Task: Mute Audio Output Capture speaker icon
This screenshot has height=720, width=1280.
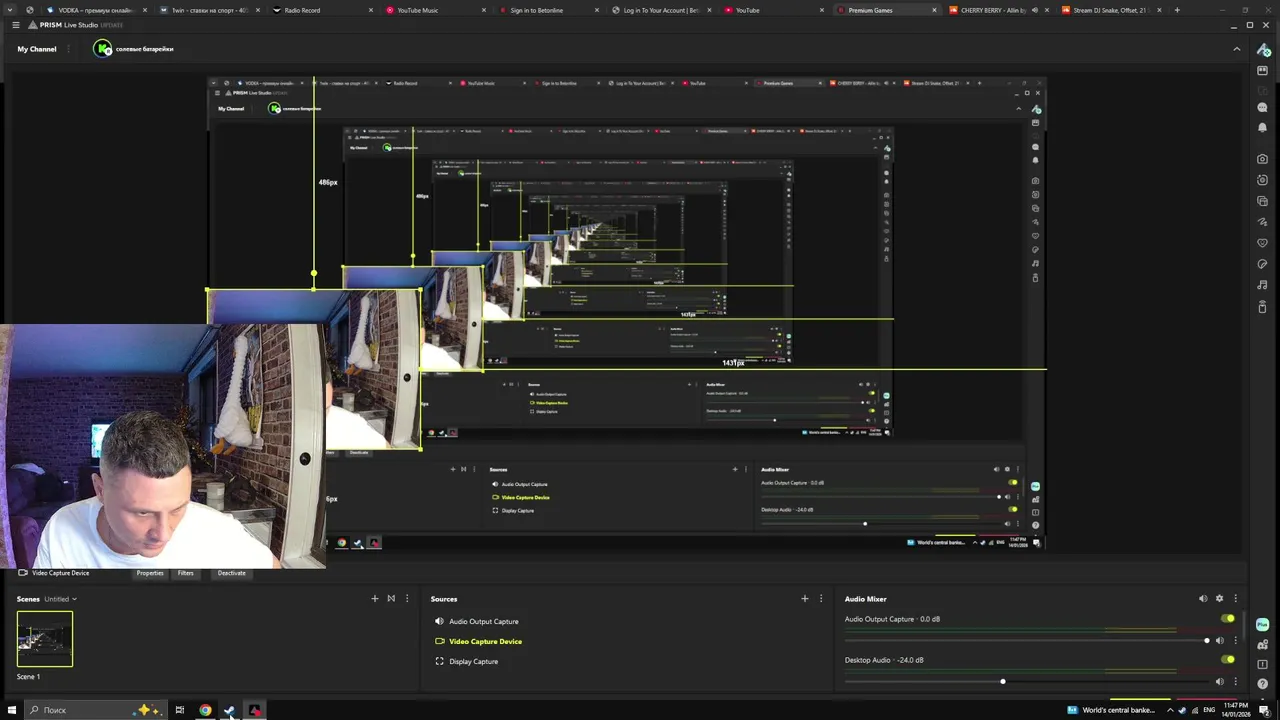Action: [1219, 640]
